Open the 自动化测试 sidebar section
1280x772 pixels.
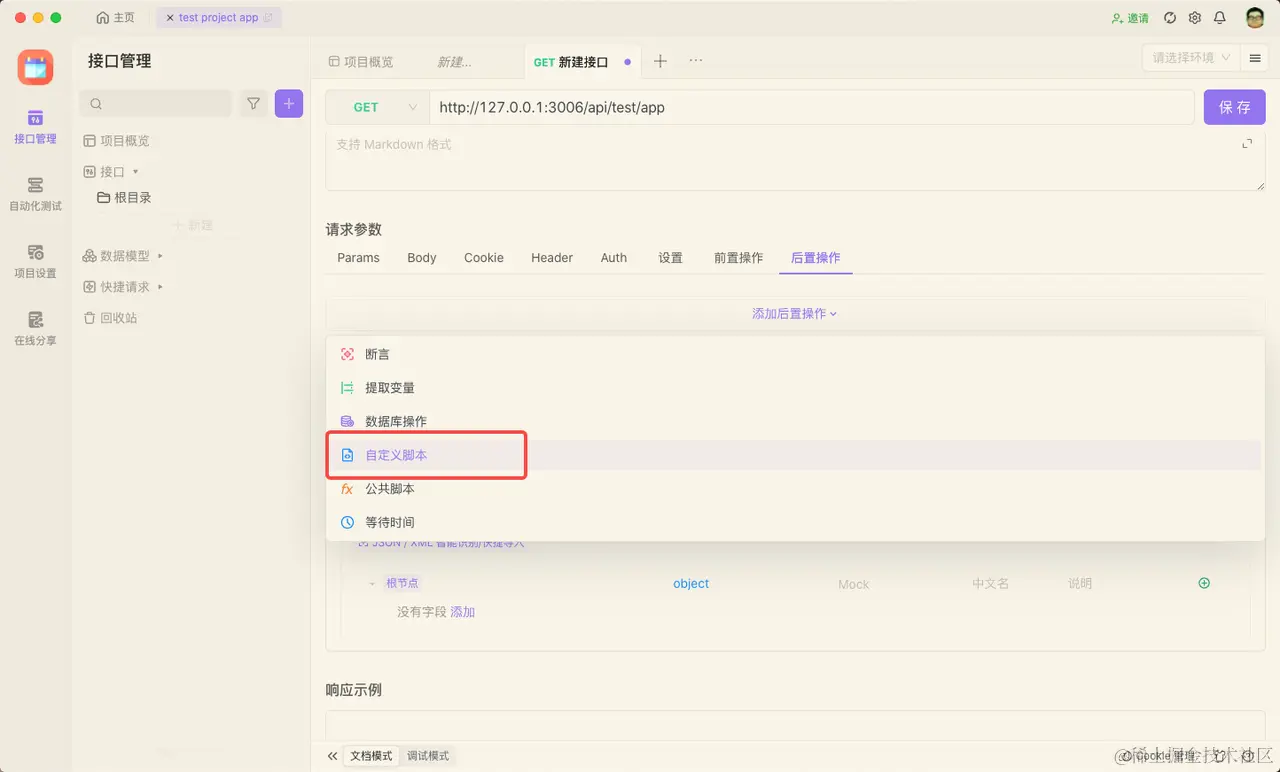[x=35, y=194]
